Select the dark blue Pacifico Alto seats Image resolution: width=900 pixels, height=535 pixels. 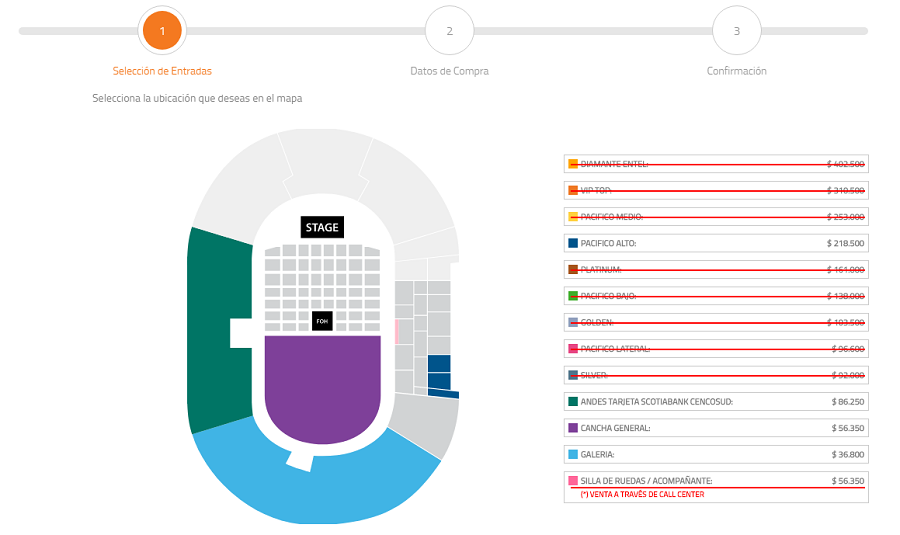click(439, 372)
